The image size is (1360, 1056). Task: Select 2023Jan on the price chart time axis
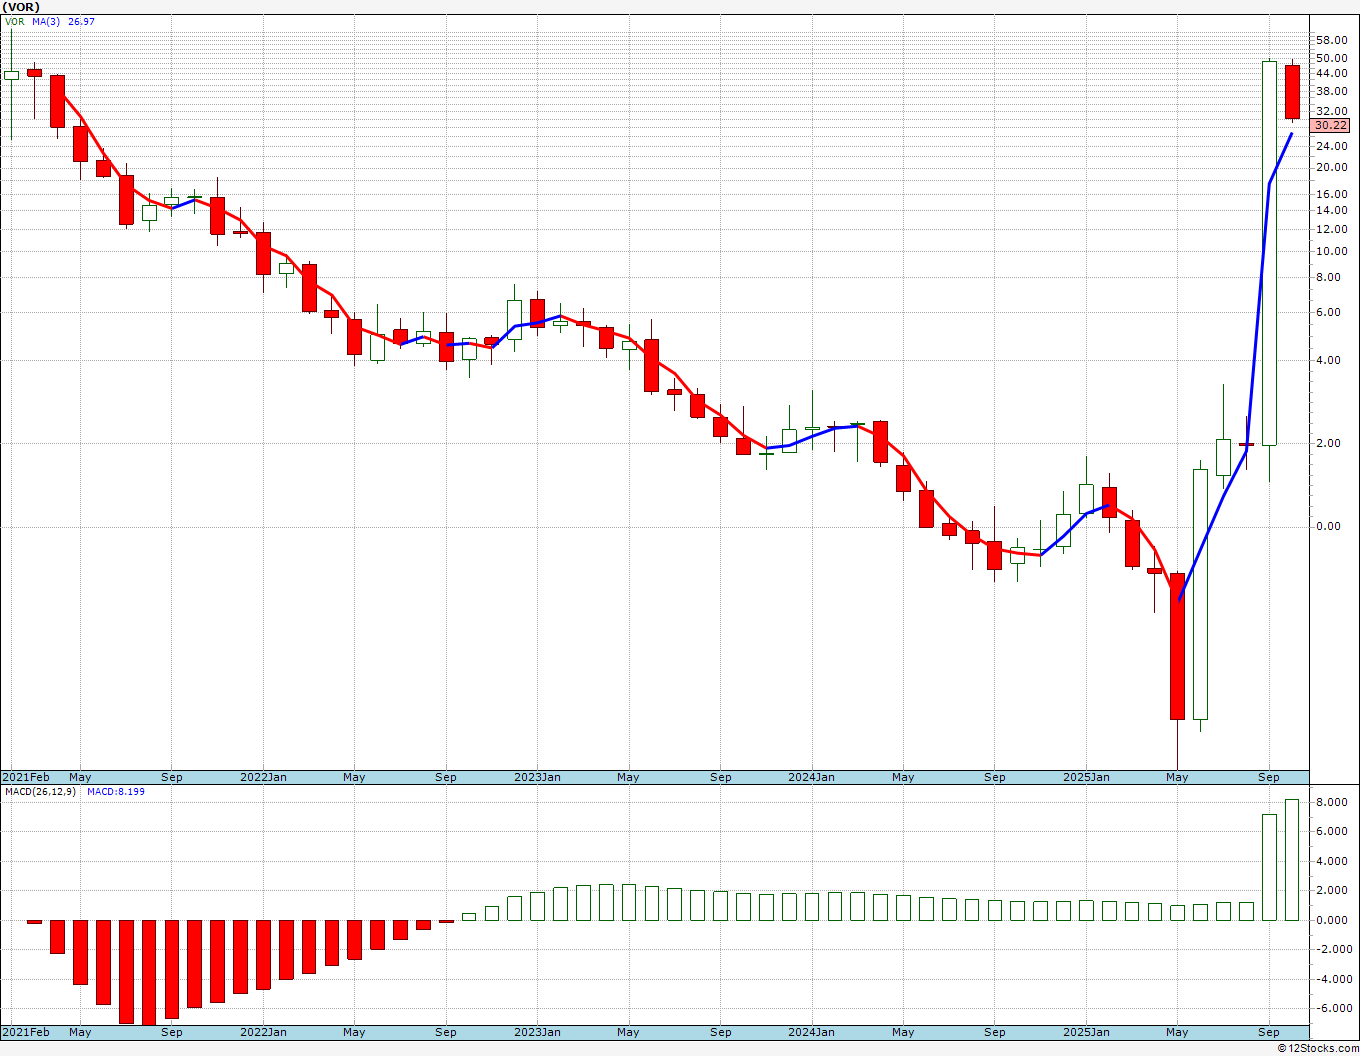[x=538, y=777]
